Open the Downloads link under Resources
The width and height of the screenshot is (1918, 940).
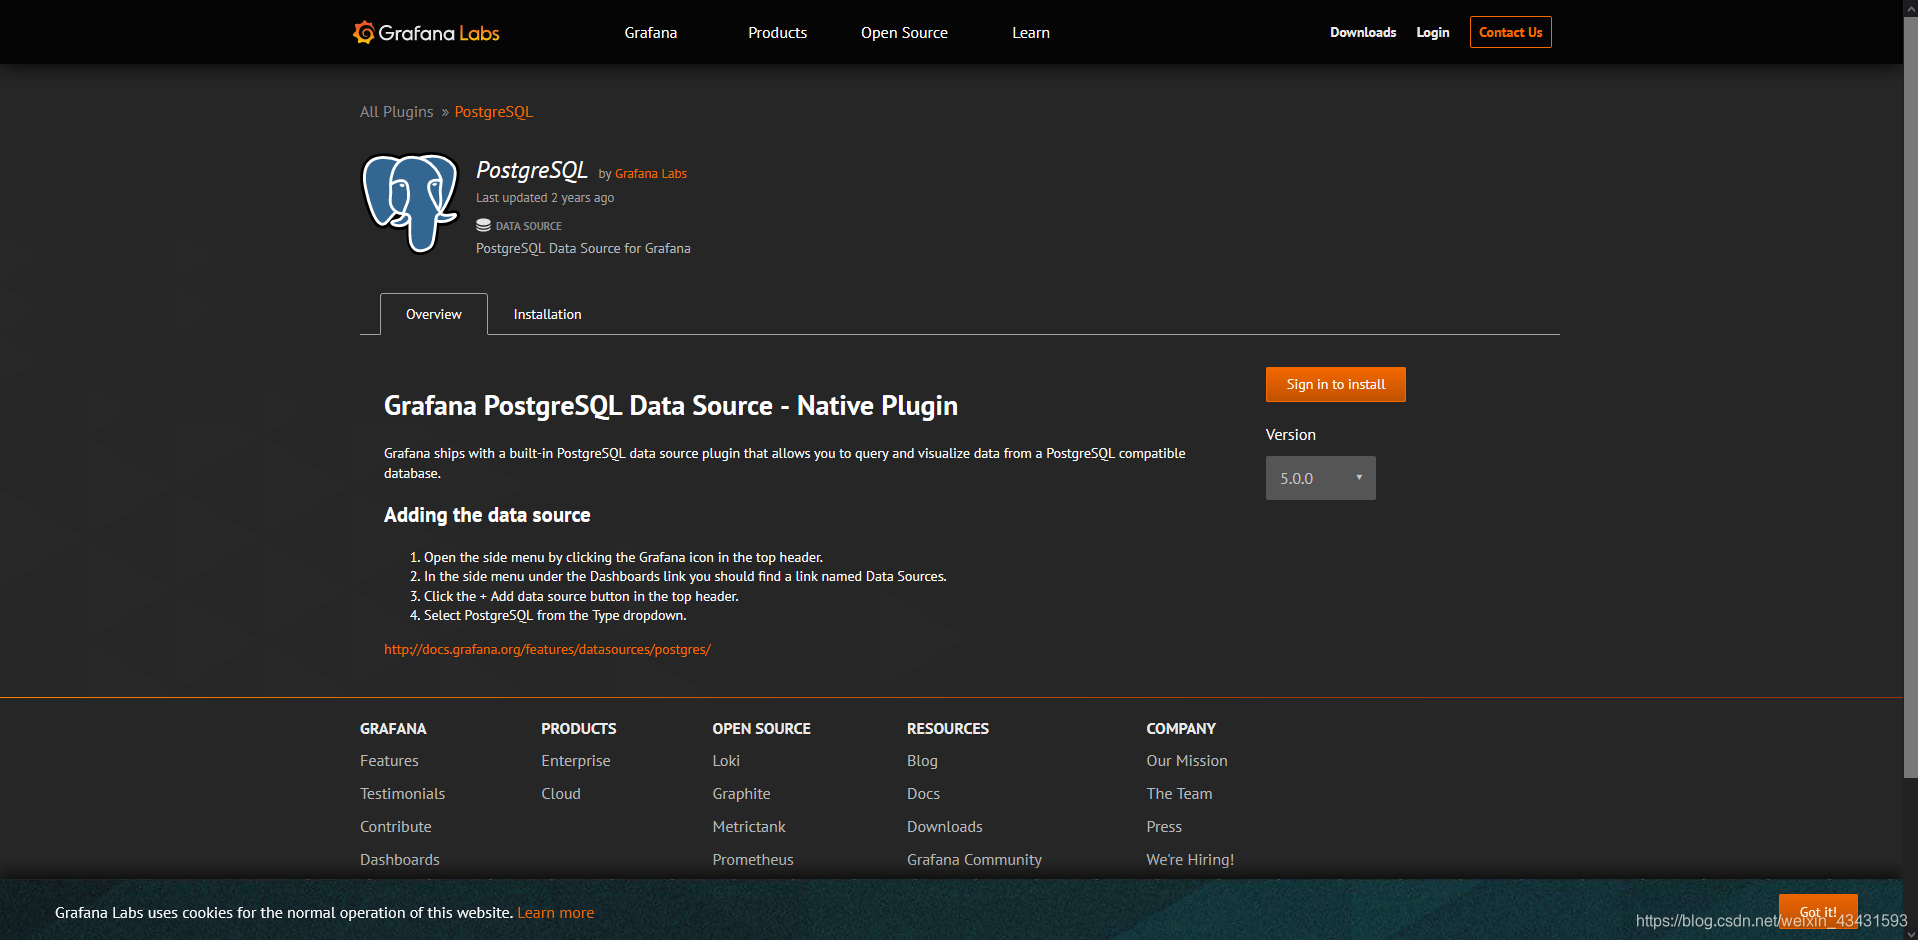click(945, 827)
